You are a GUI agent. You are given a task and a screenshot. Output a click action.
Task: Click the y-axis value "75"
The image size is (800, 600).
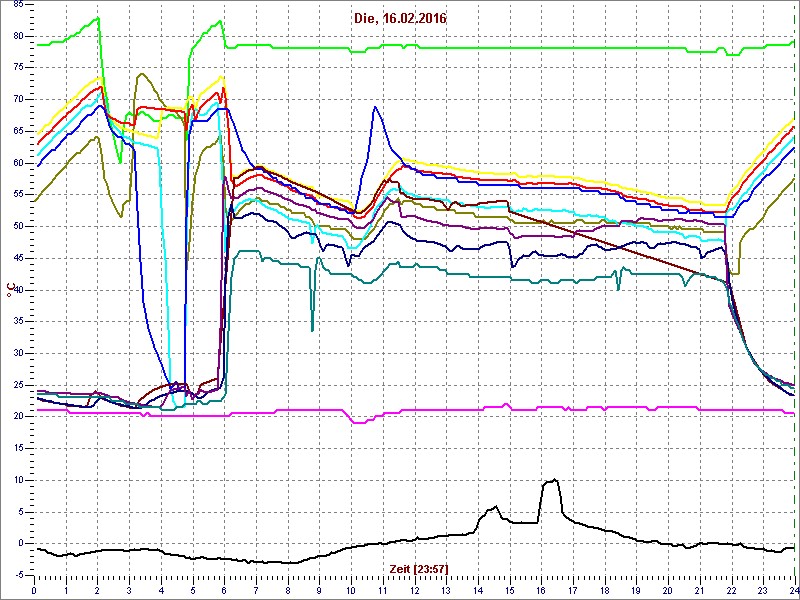tap(17, 67)
